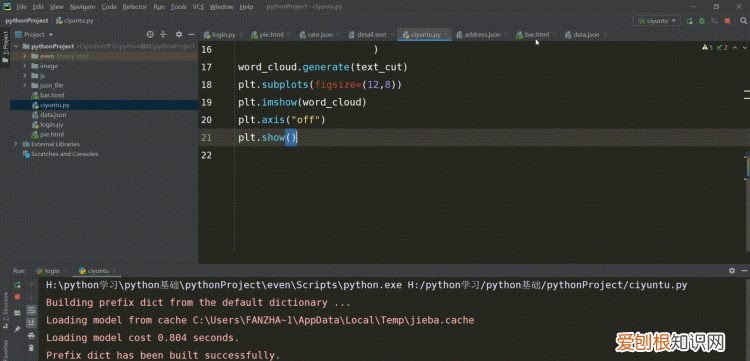This screenshot has height=361, width=750.
Task: Click the locate/scroll-from-source target icon in Project panel
Action: coord(150,34)
